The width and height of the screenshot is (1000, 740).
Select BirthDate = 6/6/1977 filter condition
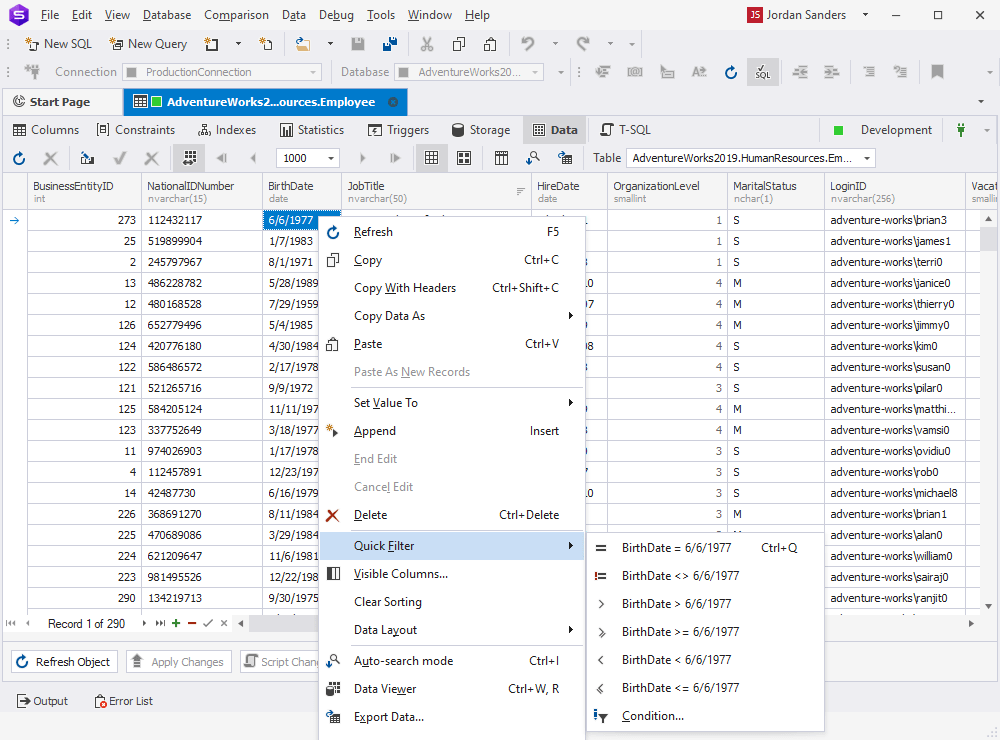coord(679,547)
